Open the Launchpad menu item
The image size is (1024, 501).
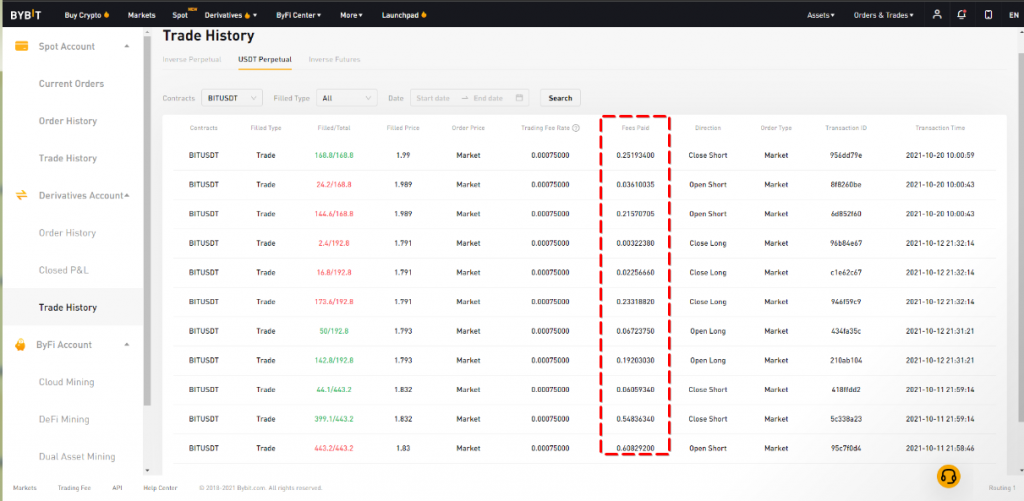point(397,15)
